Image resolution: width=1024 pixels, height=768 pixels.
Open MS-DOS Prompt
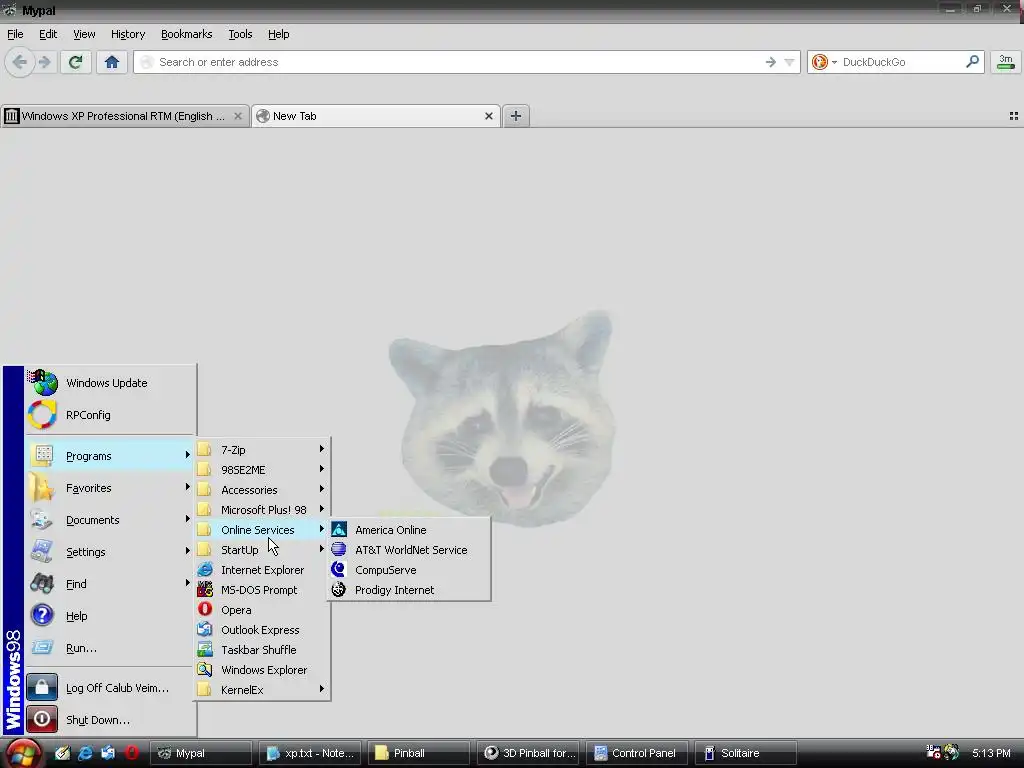pyautogui.click(x=262, y=590)
